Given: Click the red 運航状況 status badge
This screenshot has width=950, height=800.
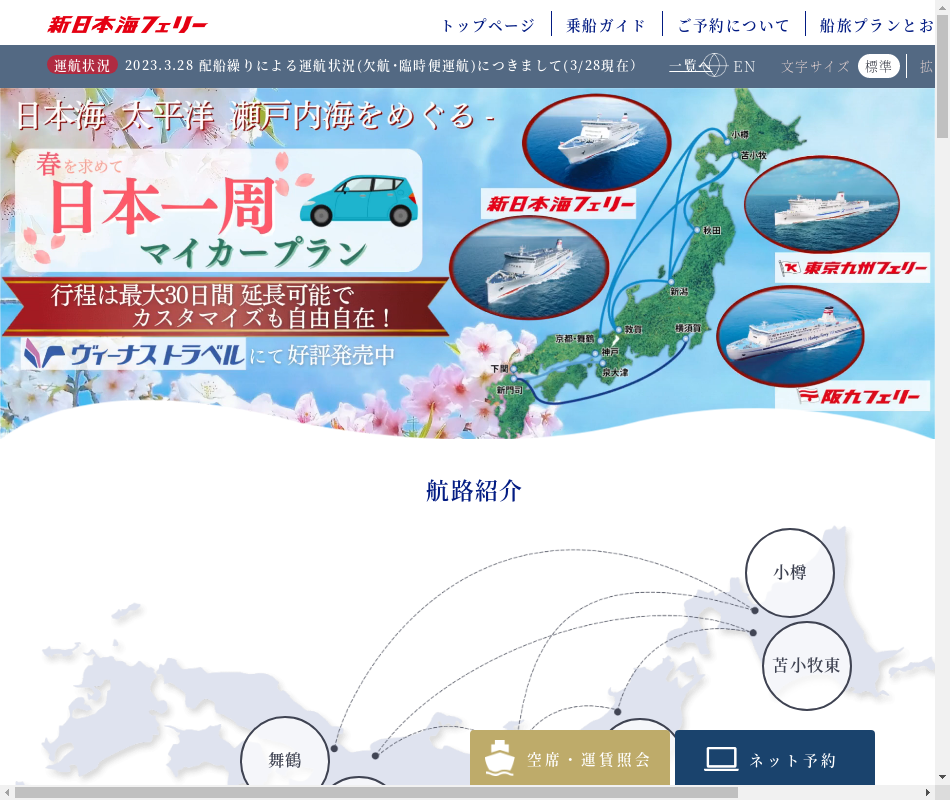Looking at the screenshot, I should (82, 66).
